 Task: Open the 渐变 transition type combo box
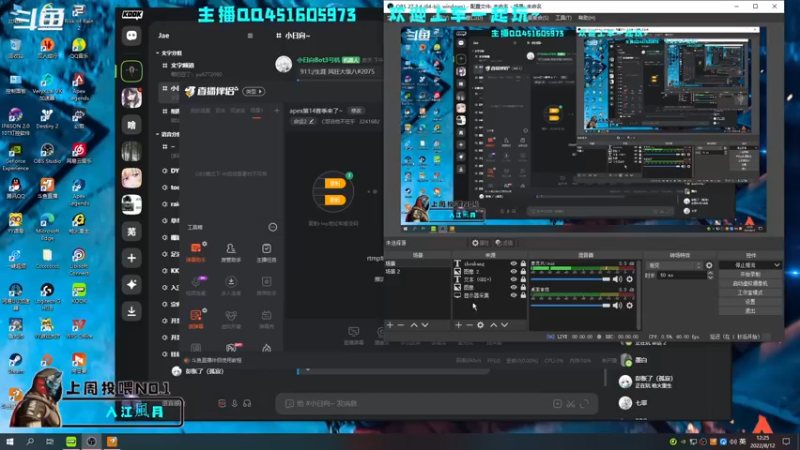[x=674, y=265]
